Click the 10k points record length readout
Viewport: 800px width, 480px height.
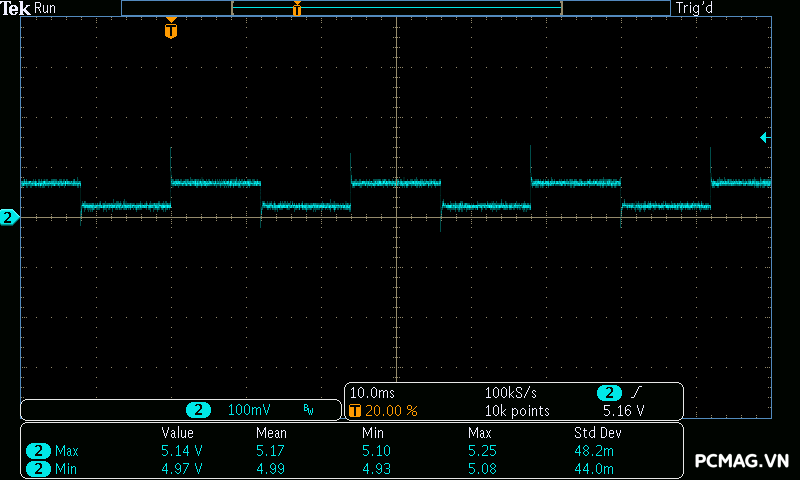tap(517, 411)
